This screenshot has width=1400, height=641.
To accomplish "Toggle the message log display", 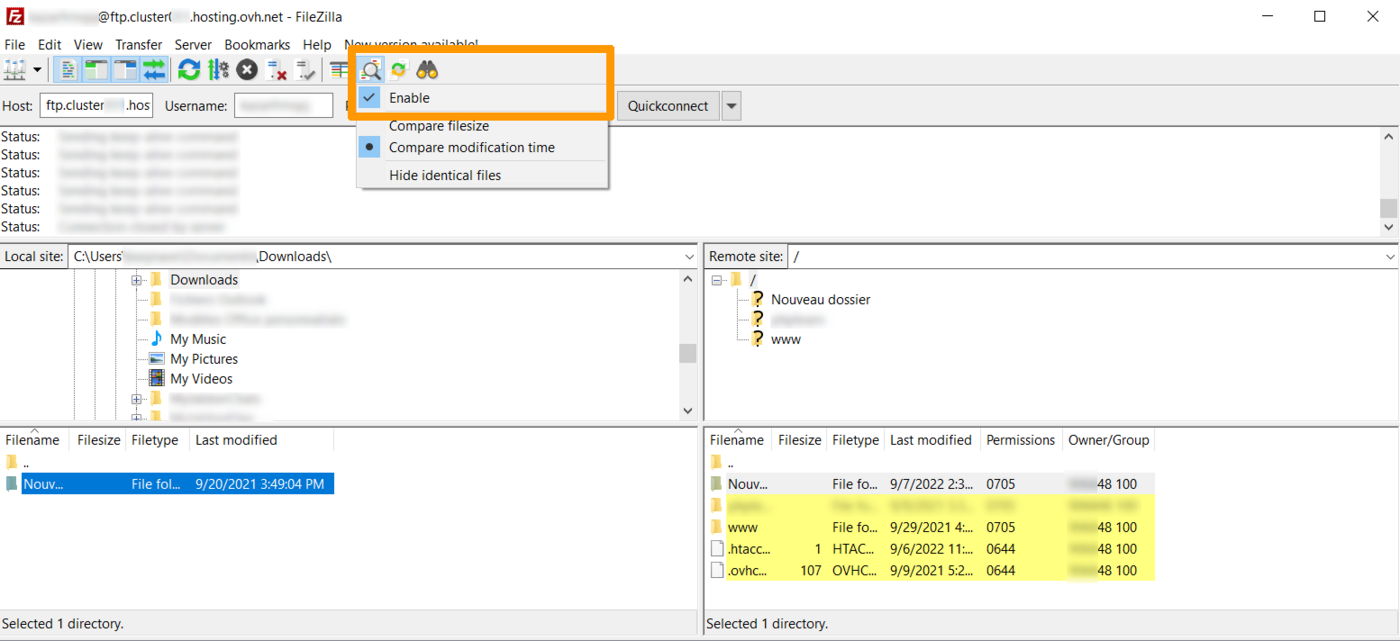I will pos(67,70).
